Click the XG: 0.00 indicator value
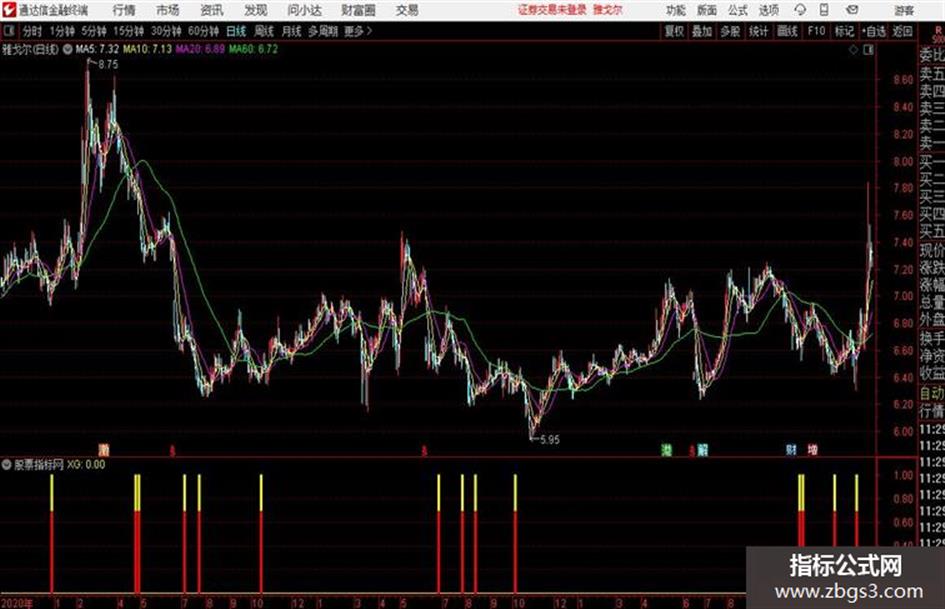This screenshot has width=945, height=609. [x=86, y=464]
